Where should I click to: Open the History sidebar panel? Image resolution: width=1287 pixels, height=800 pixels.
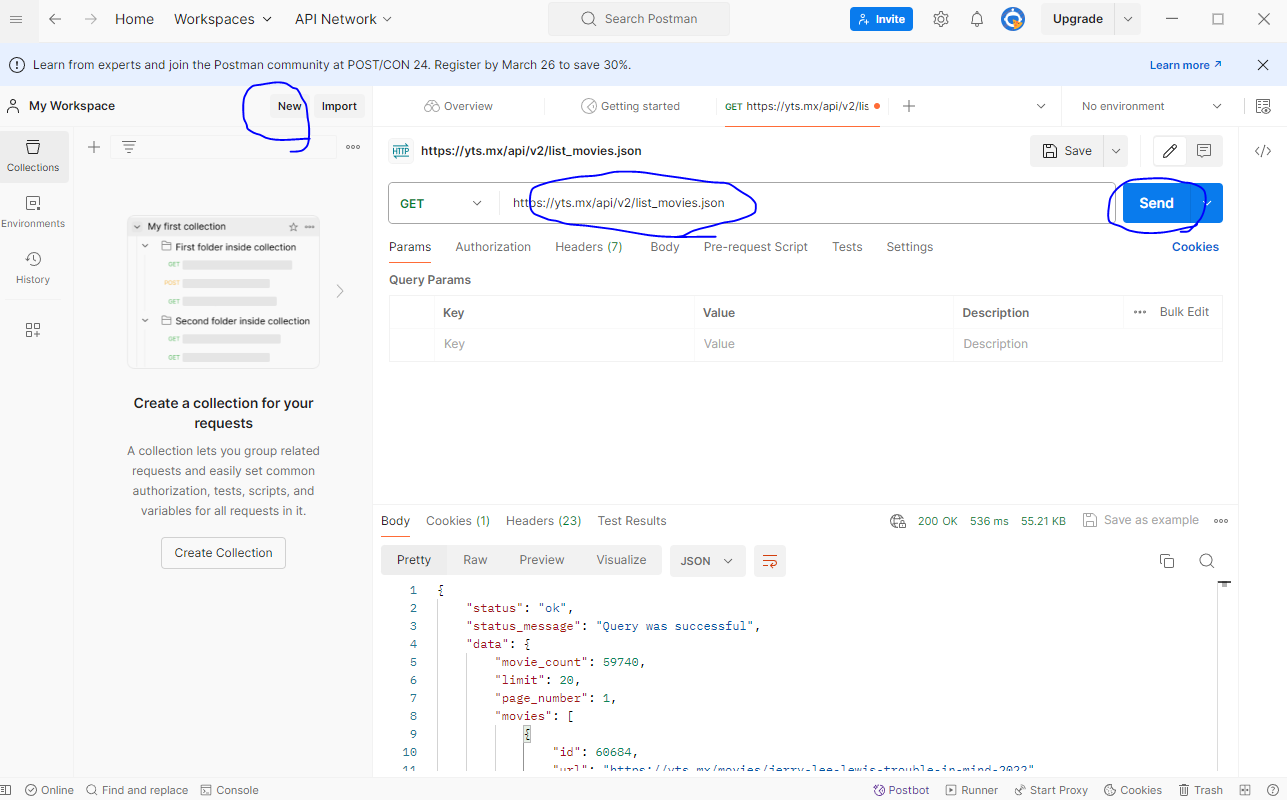coord(33,268)
